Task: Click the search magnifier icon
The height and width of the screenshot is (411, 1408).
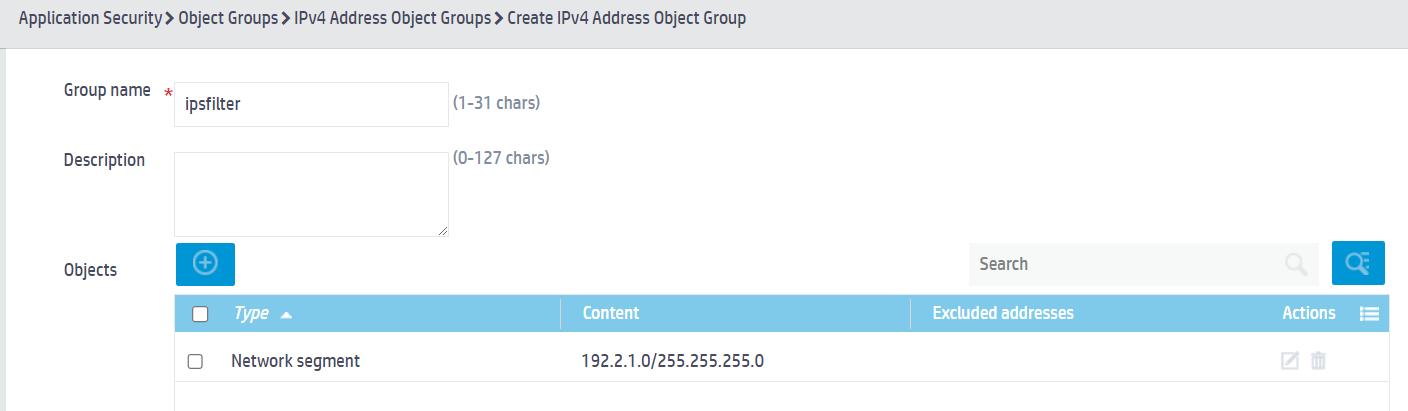Action: coord(1296,264)
